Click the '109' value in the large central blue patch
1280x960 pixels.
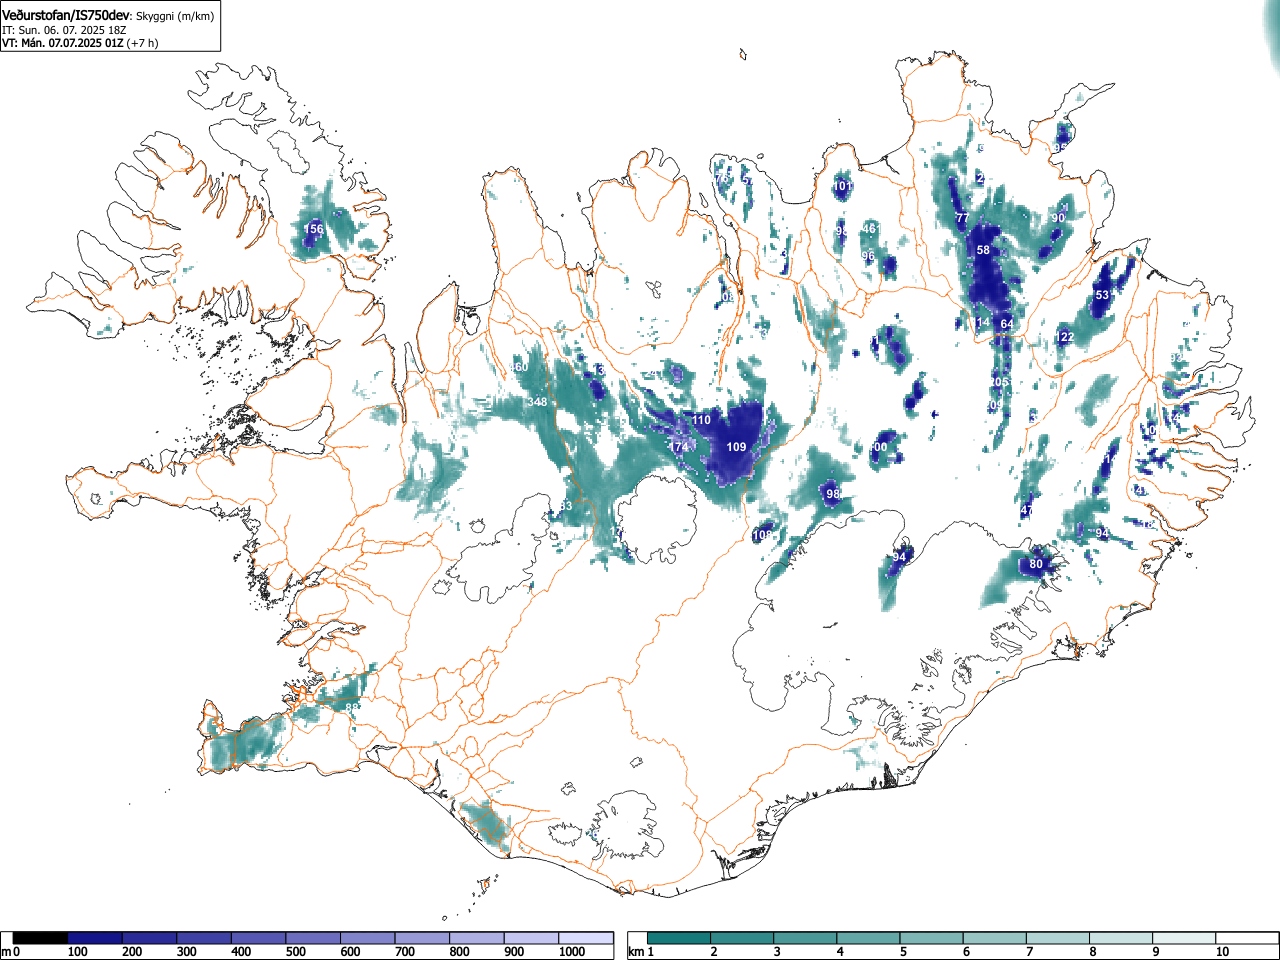click(737, 447)
